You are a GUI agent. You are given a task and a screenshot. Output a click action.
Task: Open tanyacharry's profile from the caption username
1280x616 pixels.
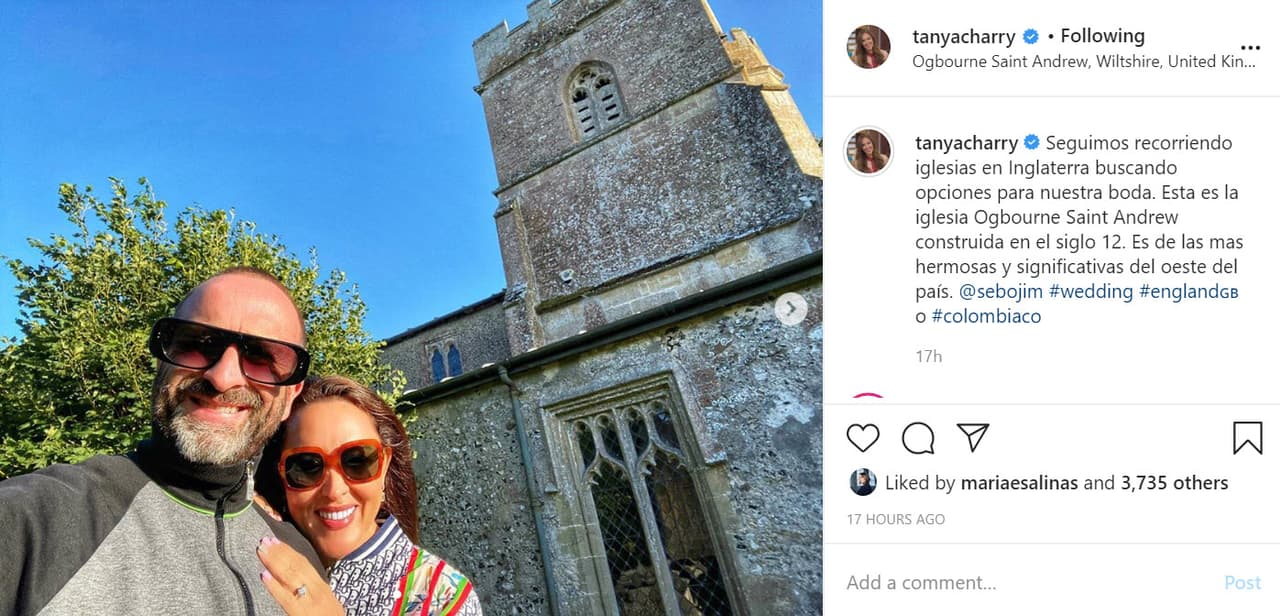coord(962,142)
